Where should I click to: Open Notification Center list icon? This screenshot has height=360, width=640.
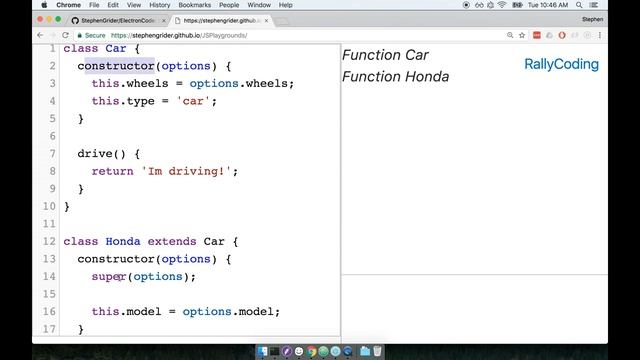click(593, 5)
